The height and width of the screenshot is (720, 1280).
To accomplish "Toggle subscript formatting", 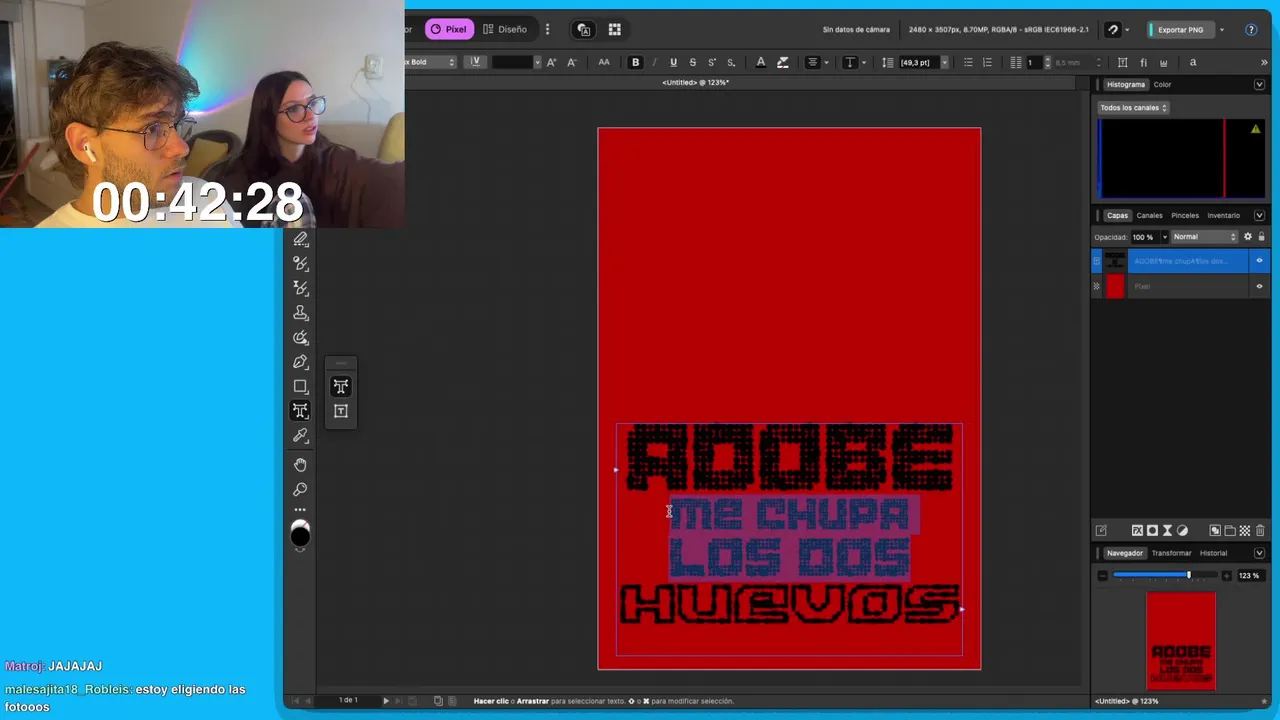I will [x=731, y=62].
